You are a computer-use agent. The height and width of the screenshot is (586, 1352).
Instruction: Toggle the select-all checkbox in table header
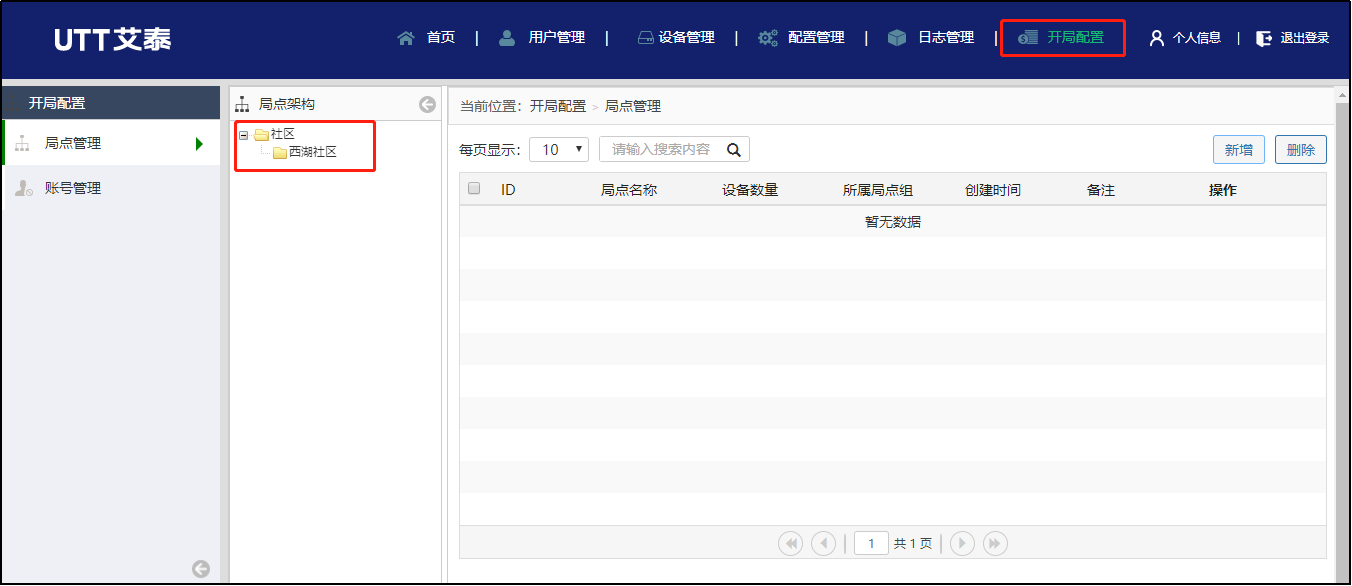[474, 188]
